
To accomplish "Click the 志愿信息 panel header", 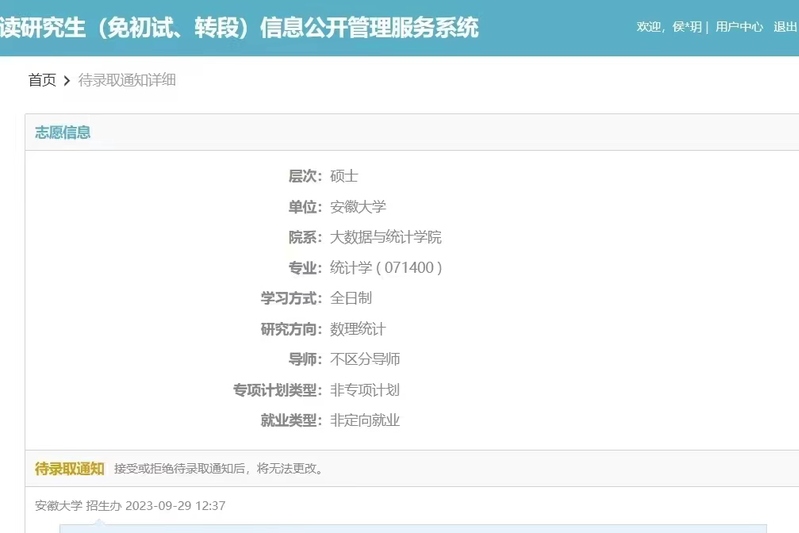I will coord(63,132).
